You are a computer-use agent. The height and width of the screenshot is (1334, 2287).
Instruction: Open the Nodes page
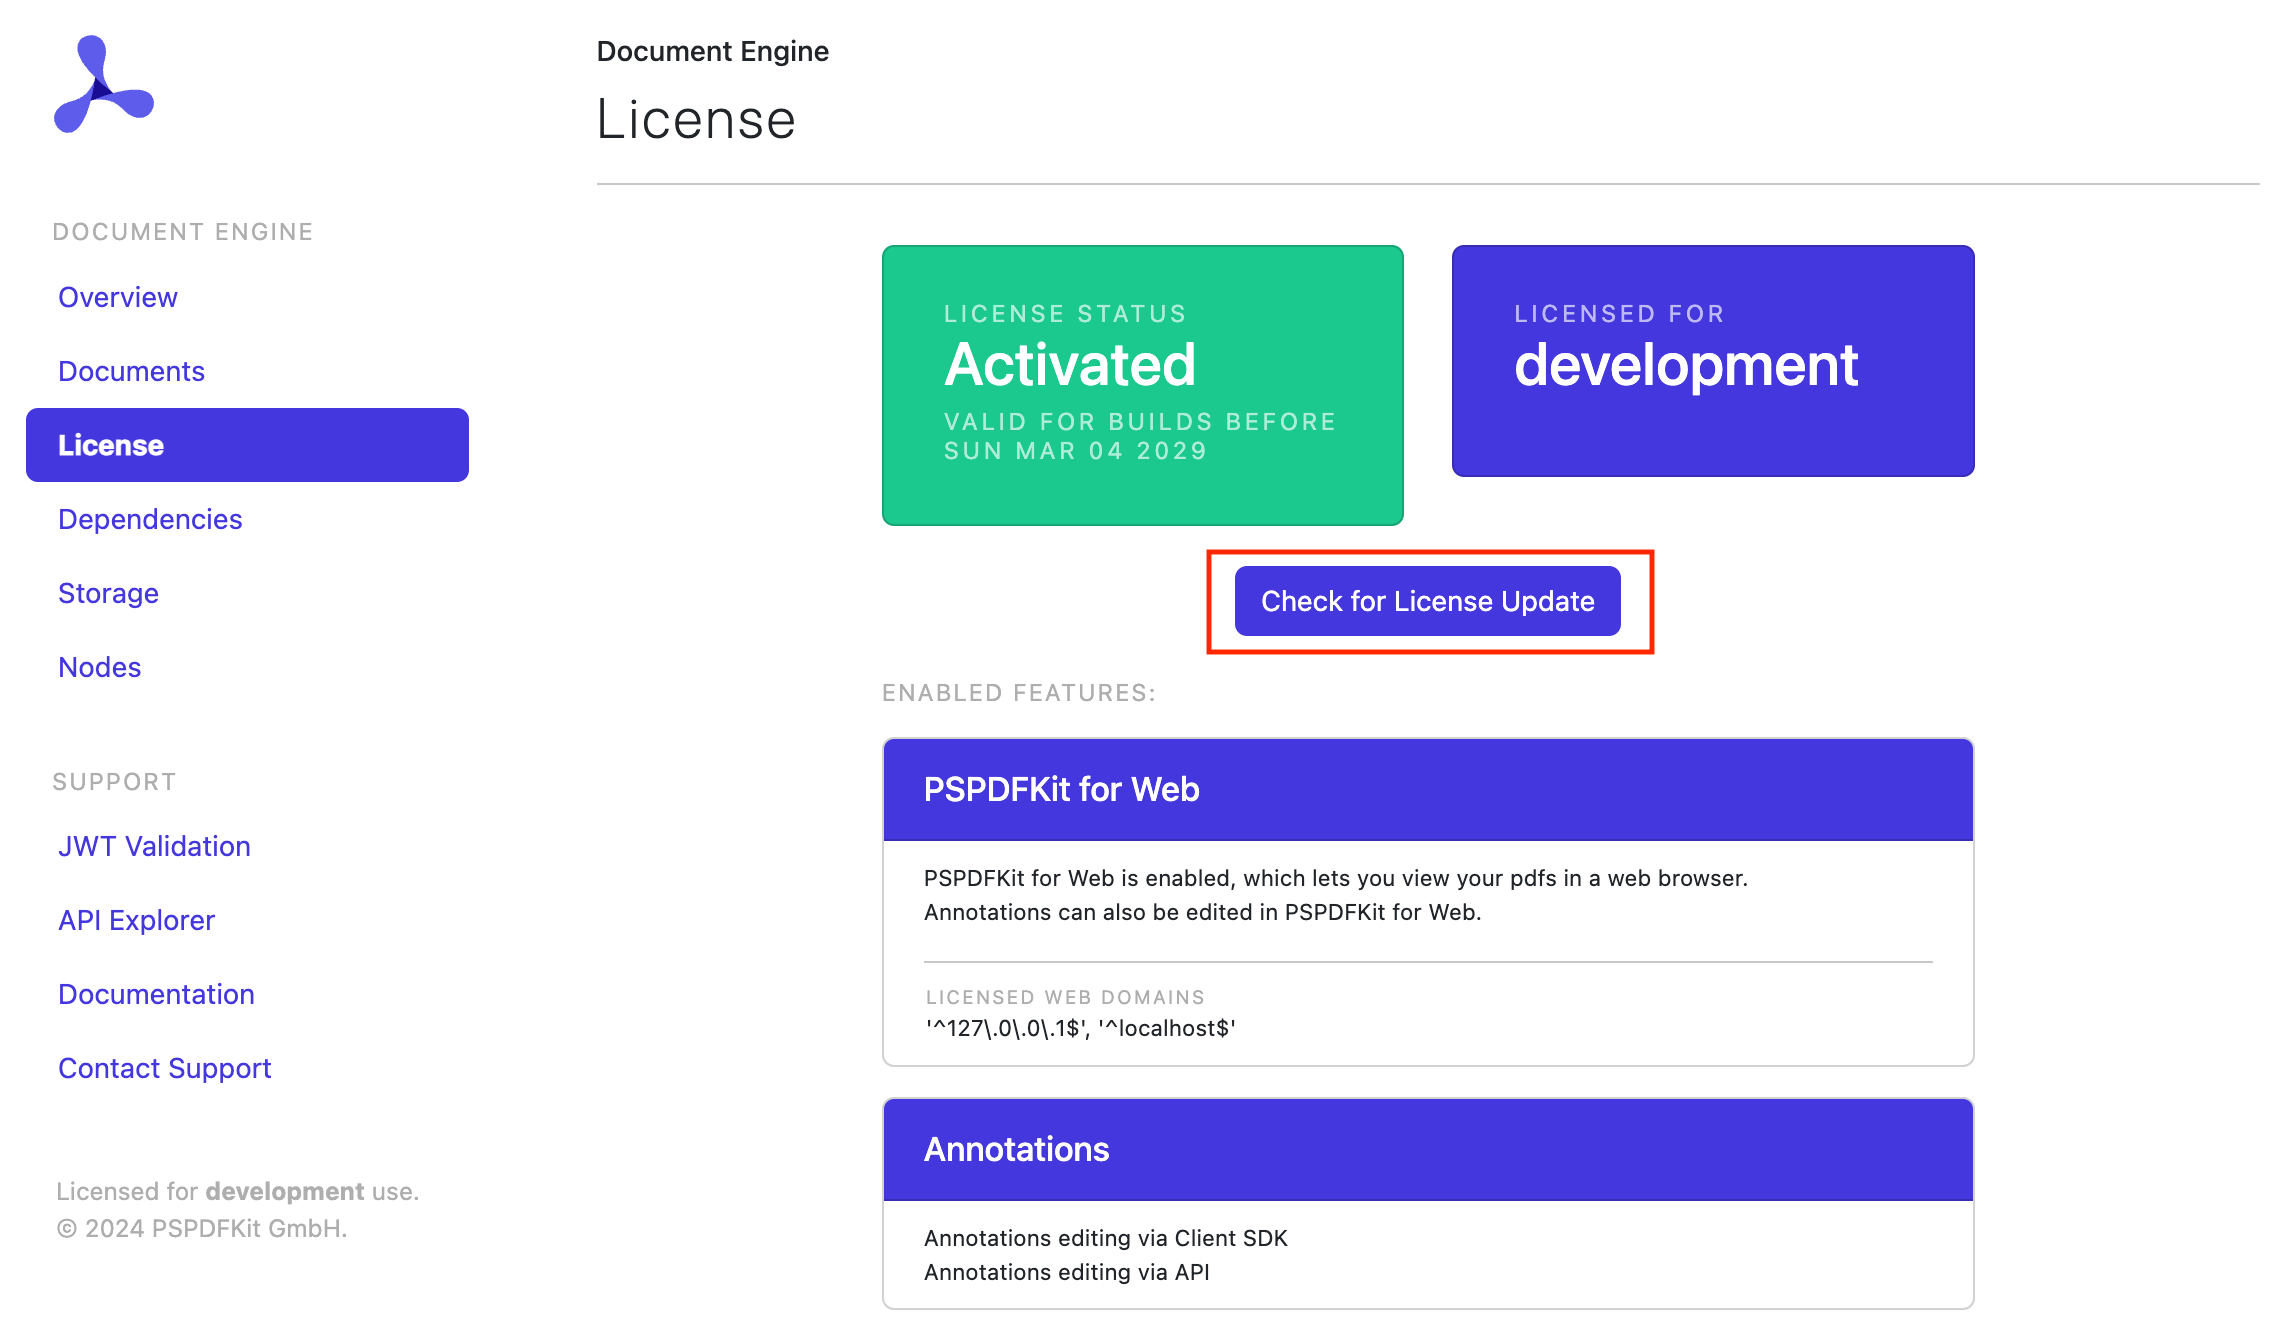pyautogui.click(x=99, y=666)
